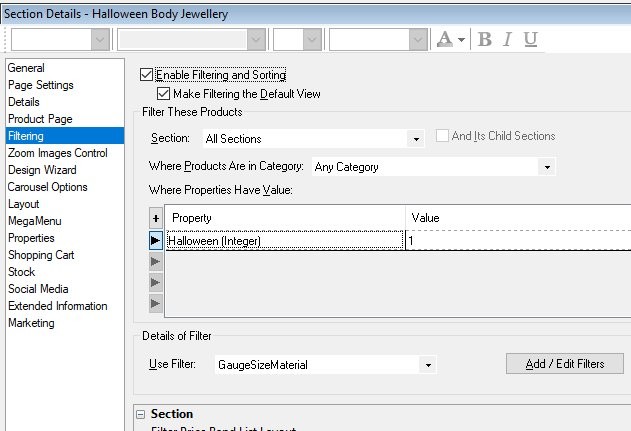
Task: Select the Halloween (Integer) property cell
Action: (285, 241)
